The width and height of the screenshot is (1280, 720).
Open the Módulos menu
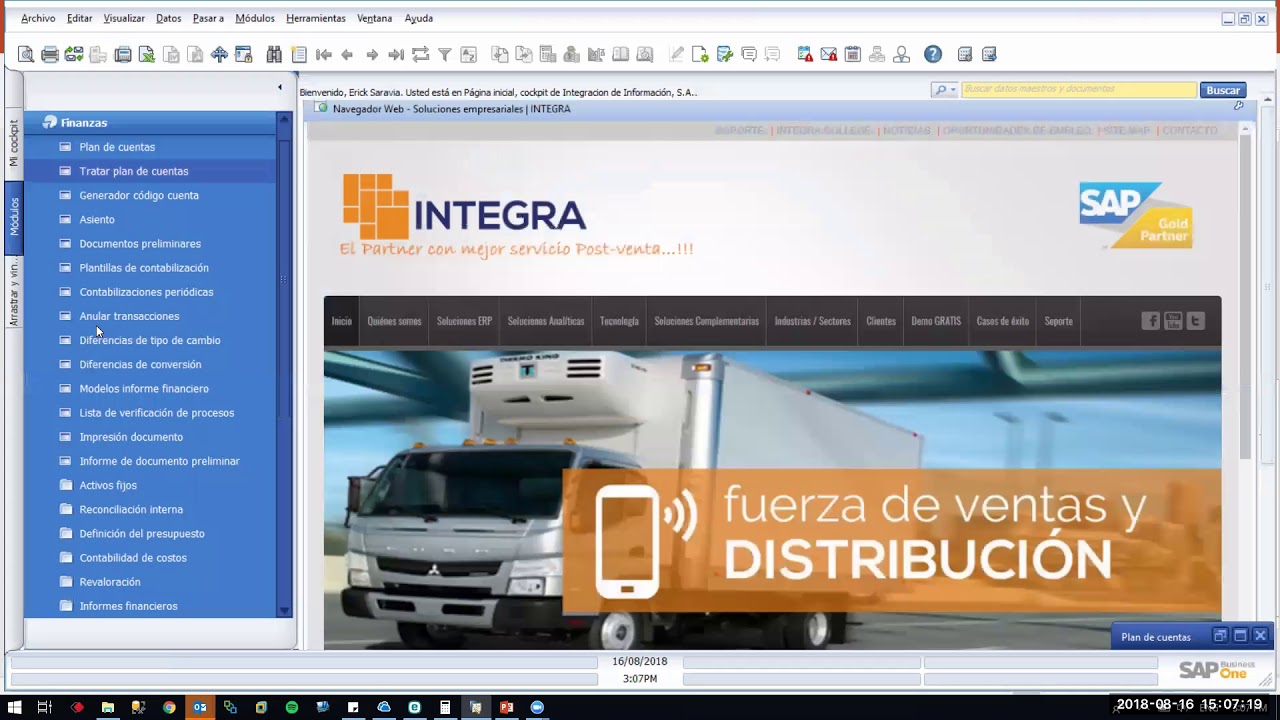point(255,18)
